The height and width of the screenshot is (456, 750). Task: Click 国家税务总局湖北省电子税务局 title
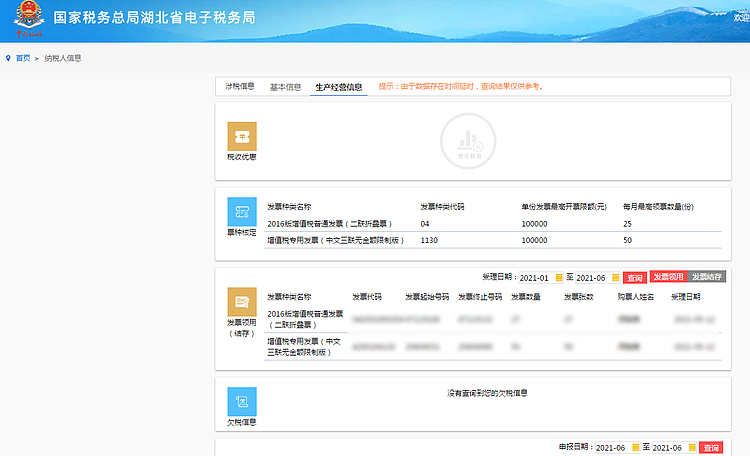[x=154, y=18]
